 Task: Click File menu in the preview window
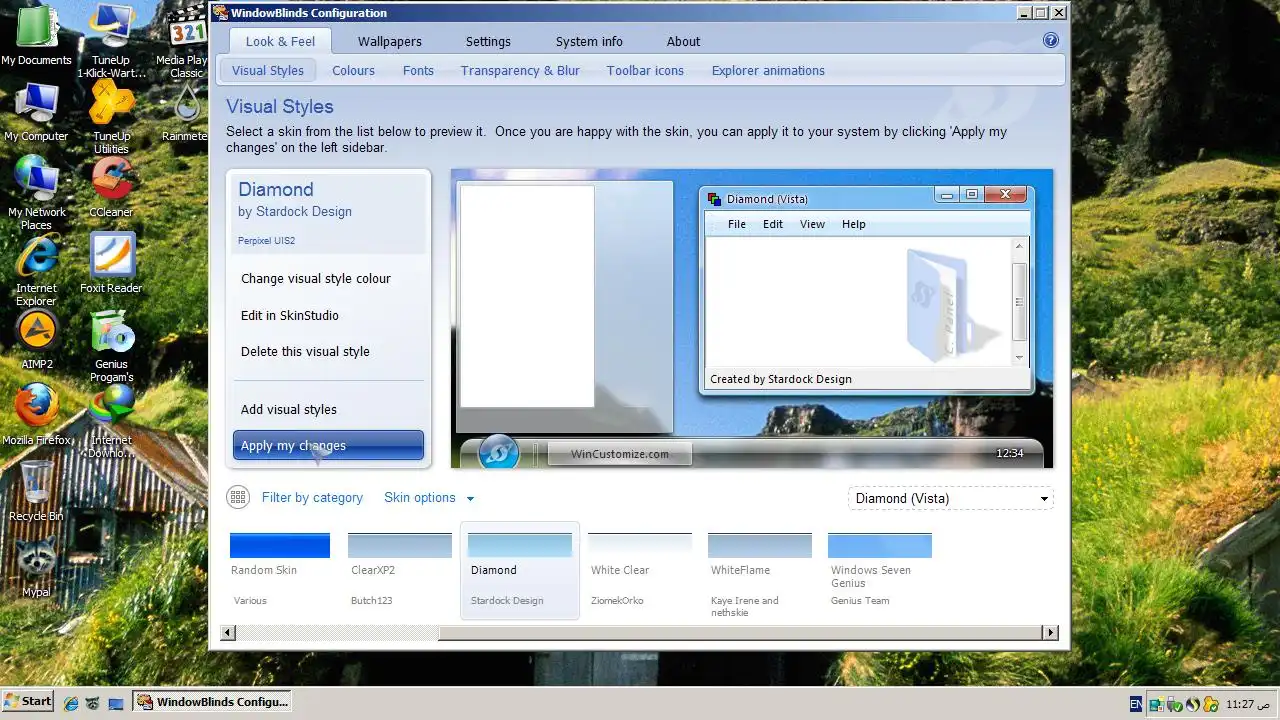pyautogui.click(x=737, y=224)
